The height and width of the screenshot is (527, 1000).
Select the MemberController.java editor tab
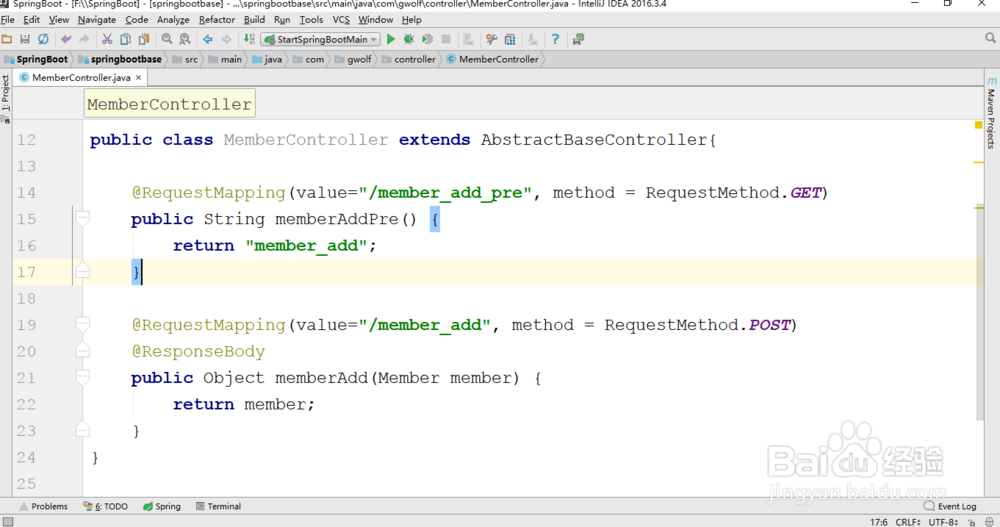click(x=81, y=77)
